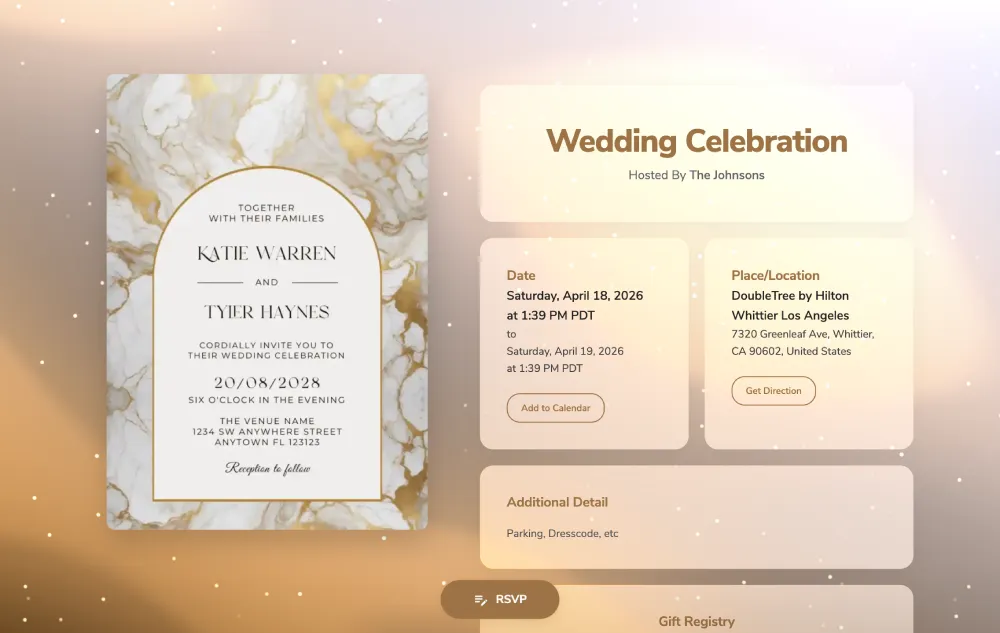Click the pencil icon on the RSVP button
The height and width of the screenshot is (633, 1000).
[480, 600]
